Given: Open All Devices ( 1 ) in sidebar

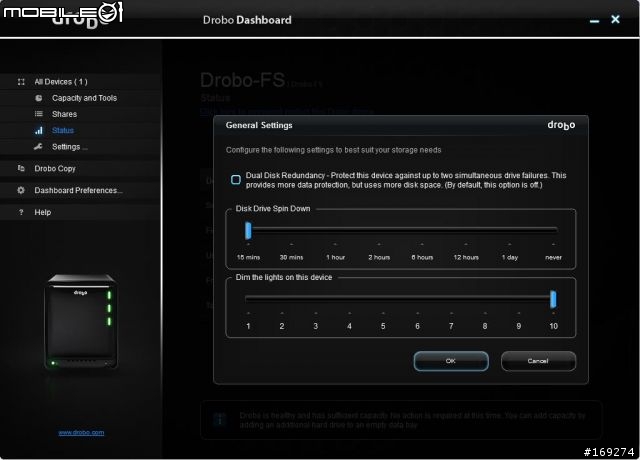Looking at the screenshot, I should pyautogui.click(x=61, y=82).
